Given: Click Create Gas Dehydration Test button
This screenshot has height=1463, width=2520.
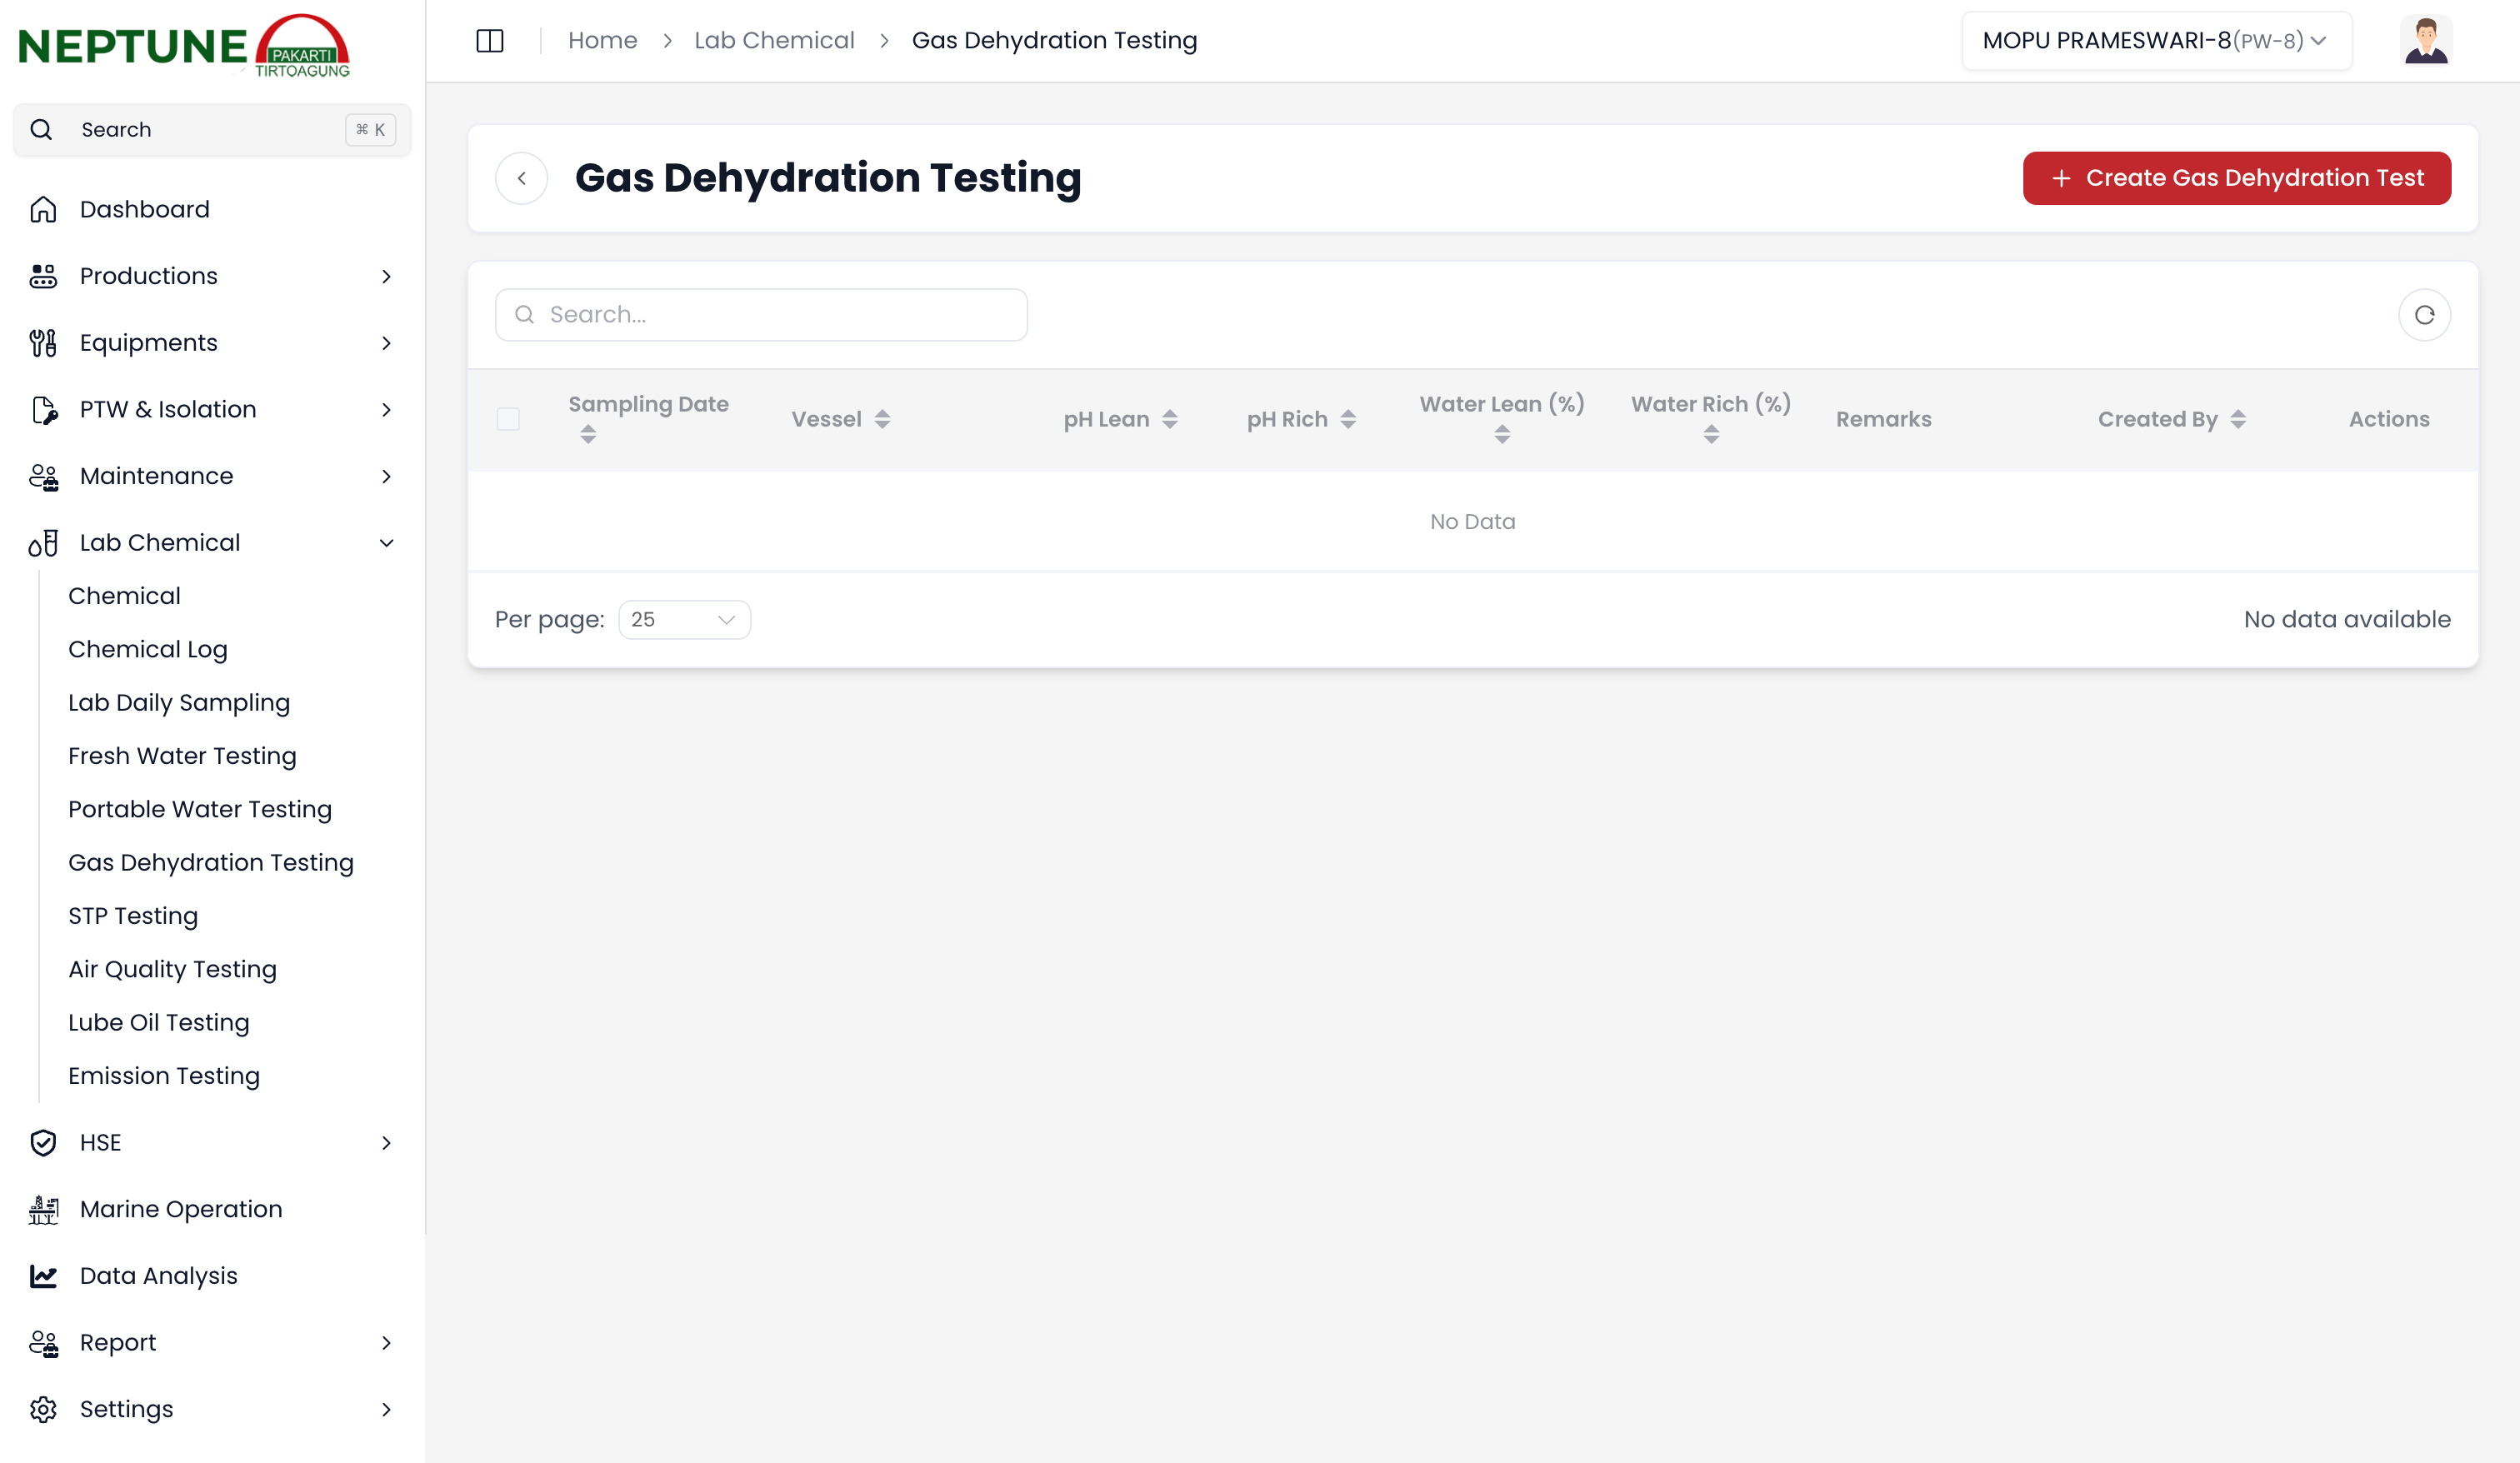Looking at the screenshot, I should click(x=2236, y=178).
